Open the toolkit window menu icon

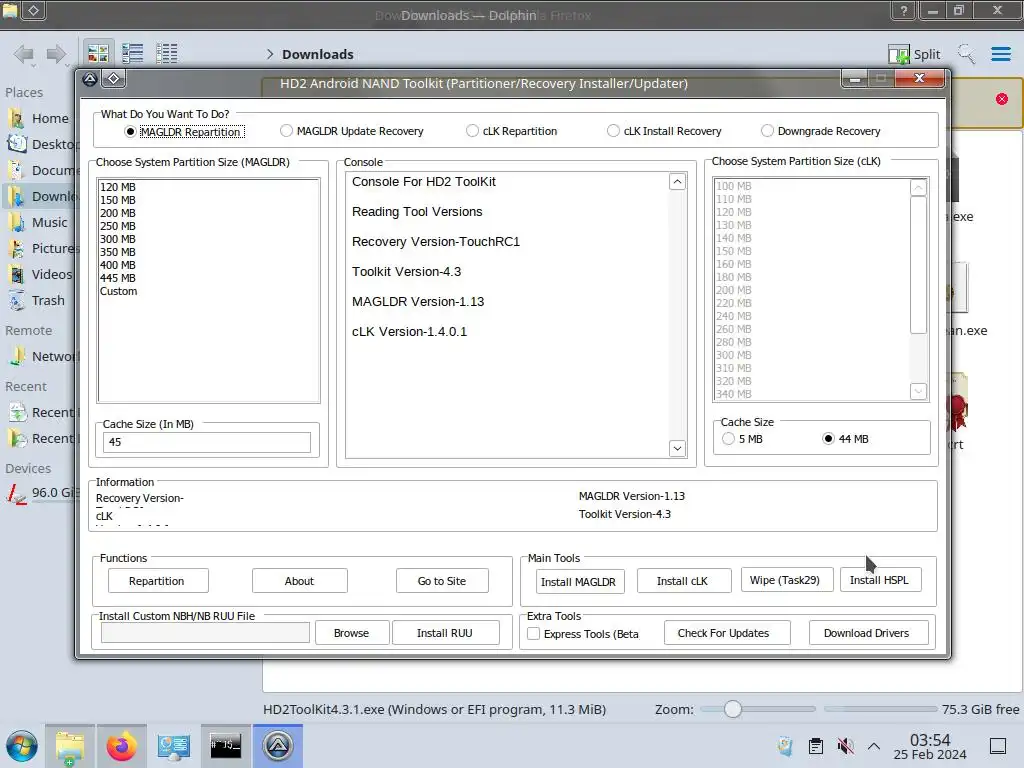pyautogui.click(x=90, y=80)
